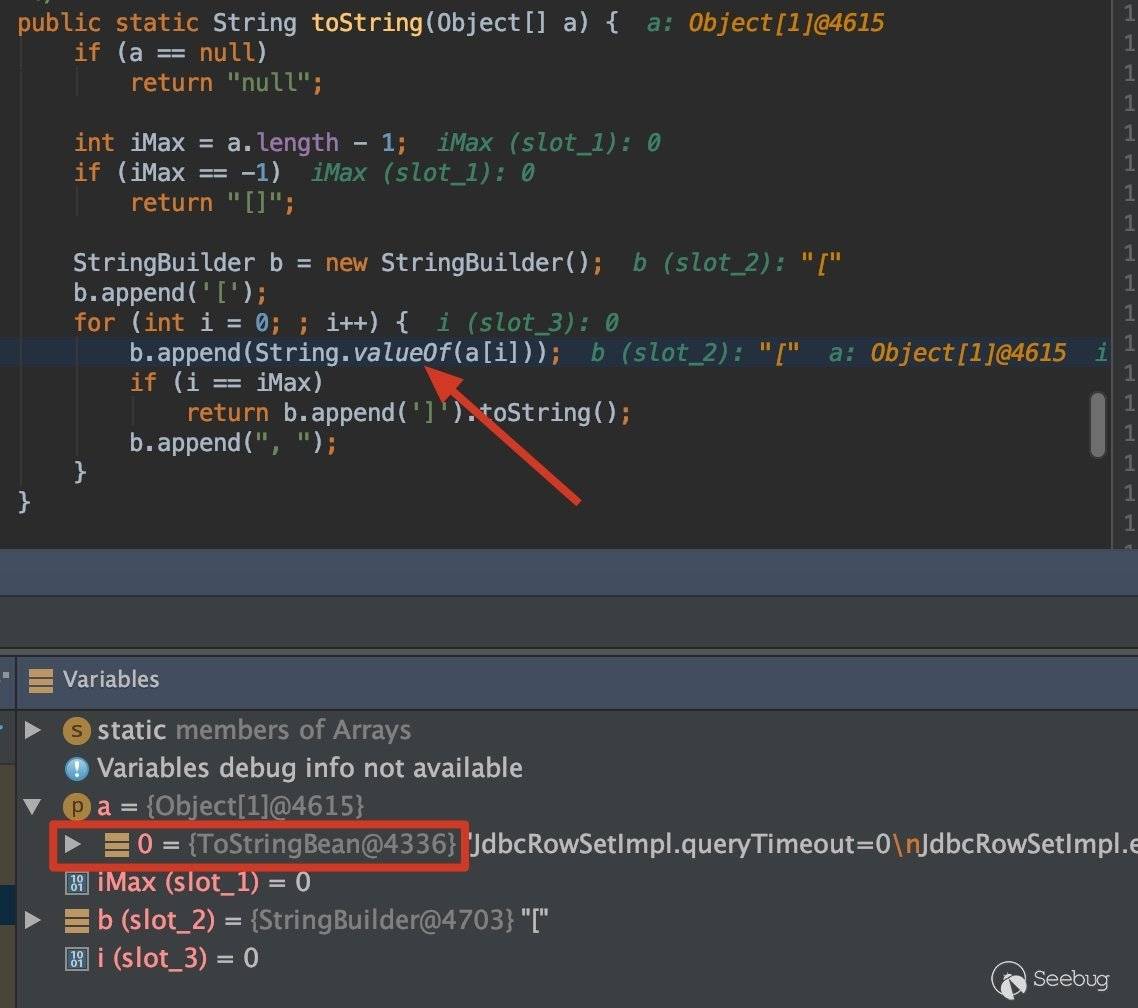
Task: Click the object icon for b (slot_2)
Action: coord(77,921)
